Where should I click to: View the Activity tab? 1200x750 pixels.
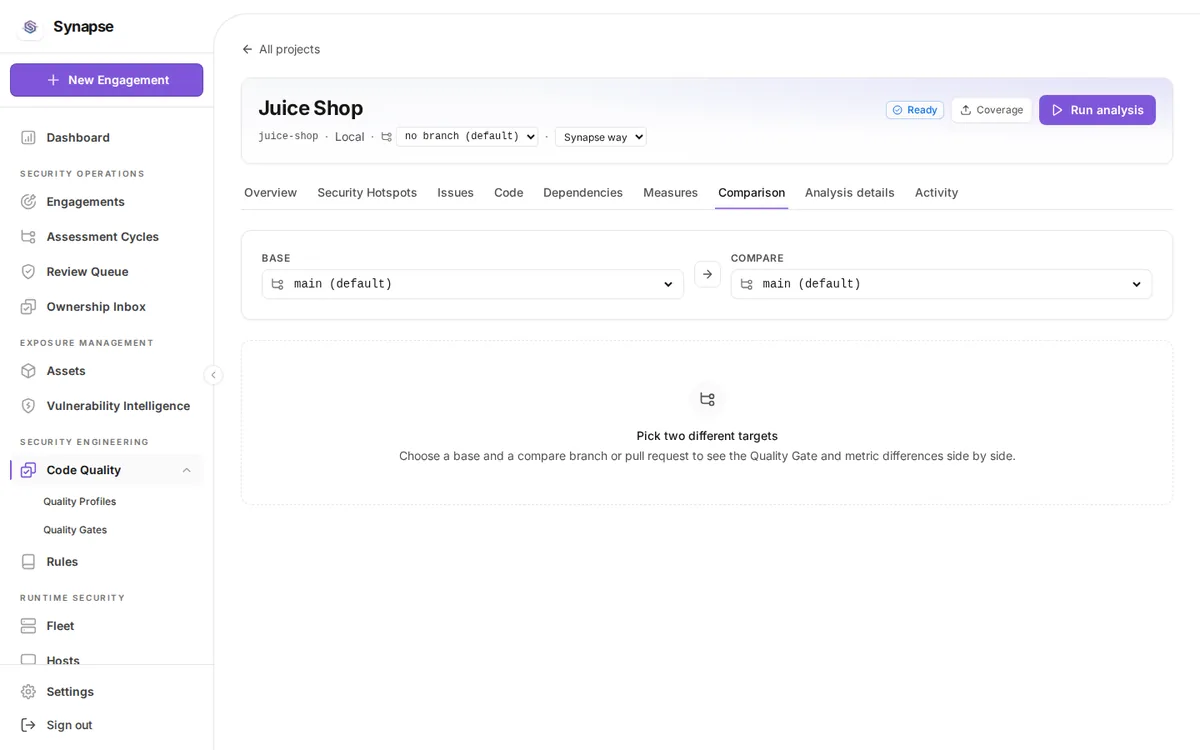coord(936,192)
